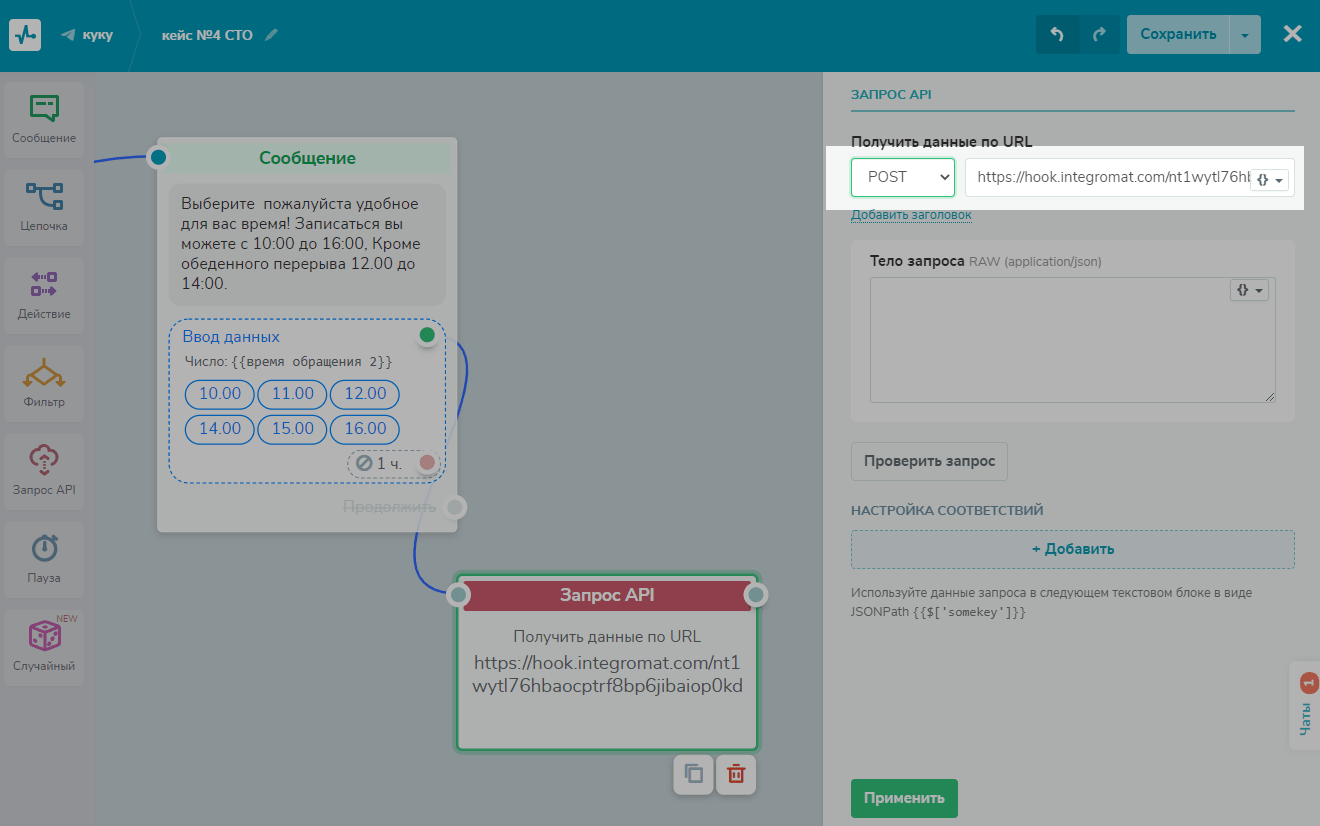Viewport: 1320px width, 826px height.
Task: Select the Фильтр block in sidebar
Action: click(44, 384)
